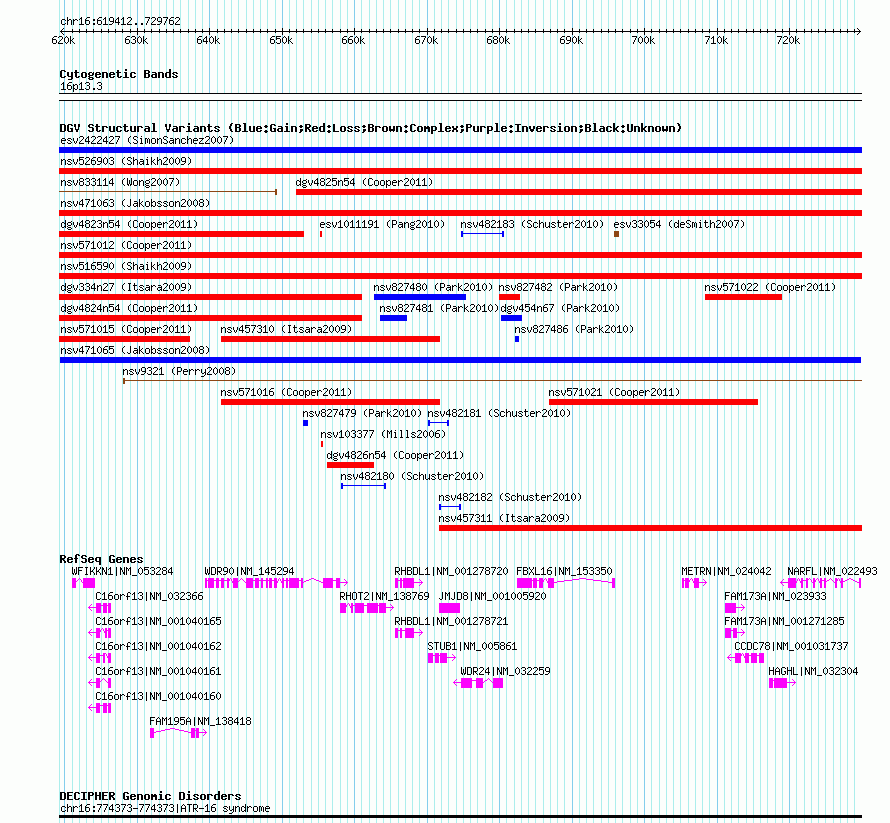Image resolution: width=890 pixels, height=823 pixels.
Task: Open C16orf13 NM_001040161 gene glyph
Action: (x=100, y=683)
